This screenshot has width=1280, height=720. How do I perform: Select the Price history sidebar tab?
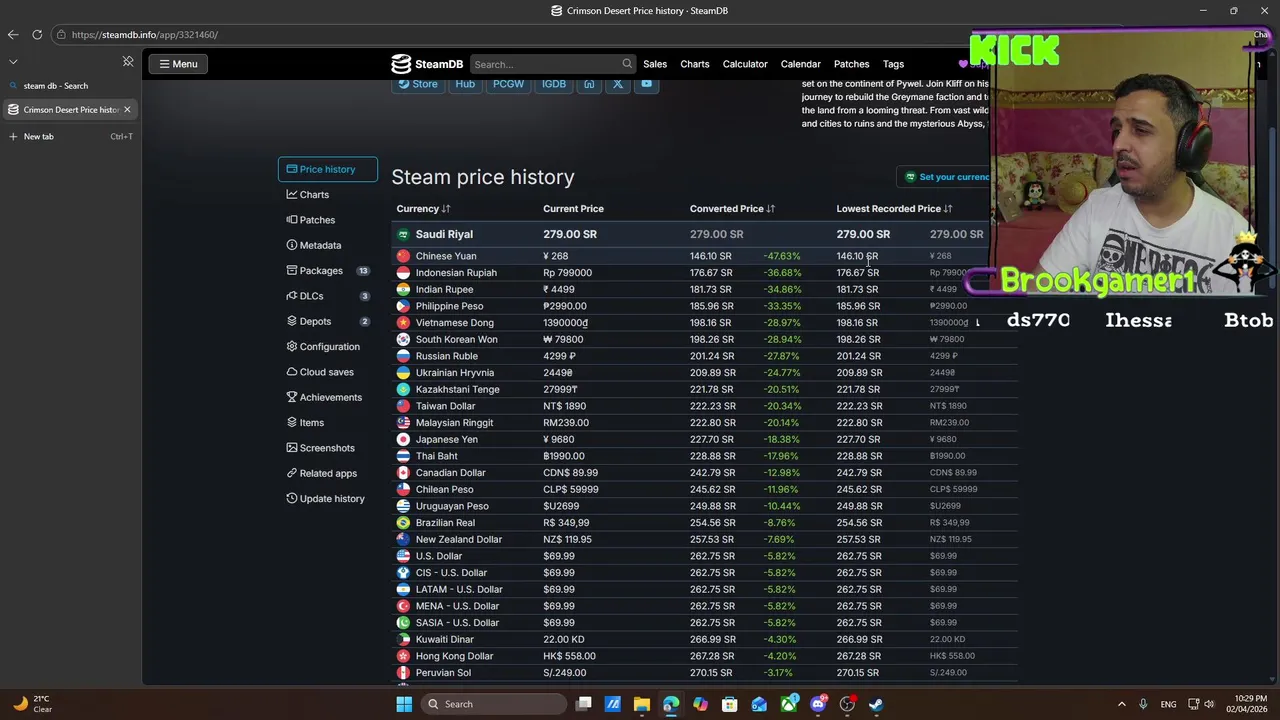coord(328,169)
